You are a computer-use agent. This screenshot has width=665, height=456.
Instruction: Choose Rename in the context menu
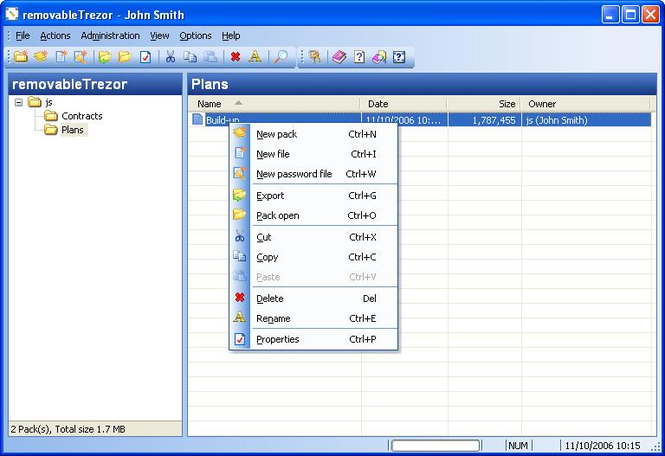313,319
